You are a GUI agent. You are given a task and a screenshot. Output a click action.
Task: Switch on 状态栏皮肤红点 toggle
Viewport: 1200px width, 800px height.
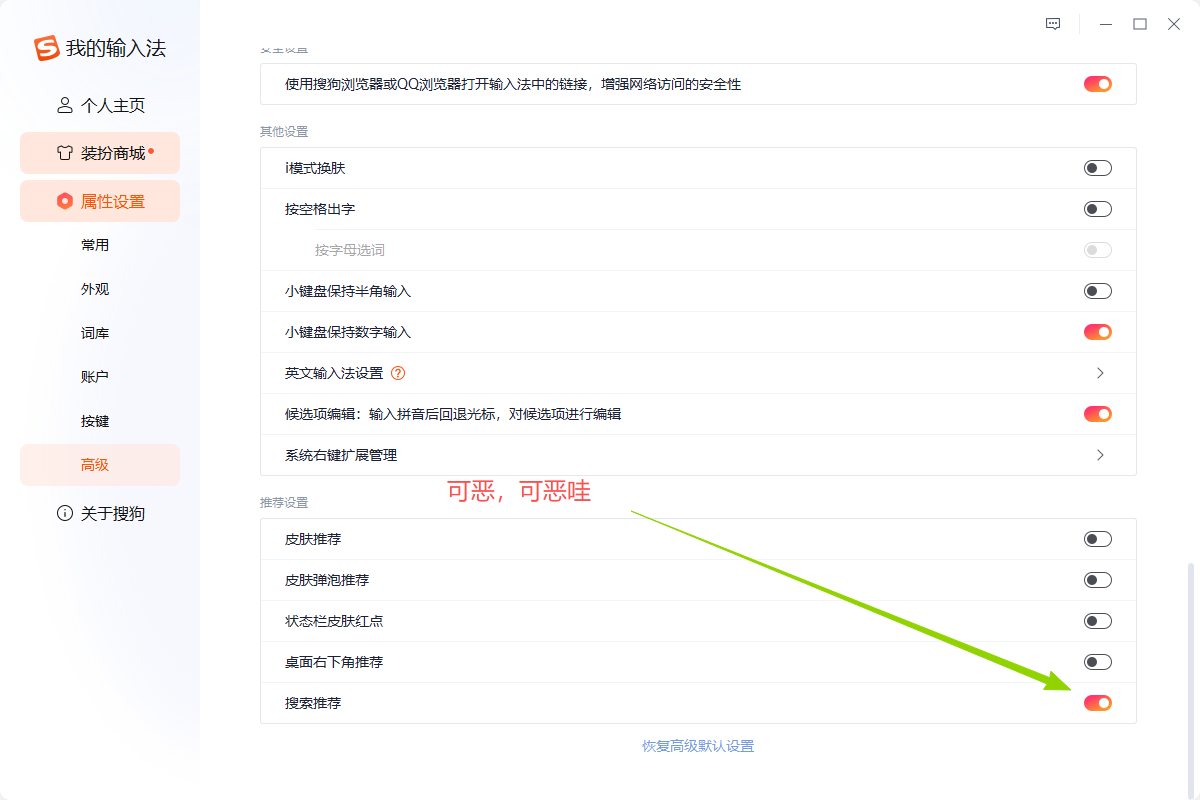tap(1098, 621)
